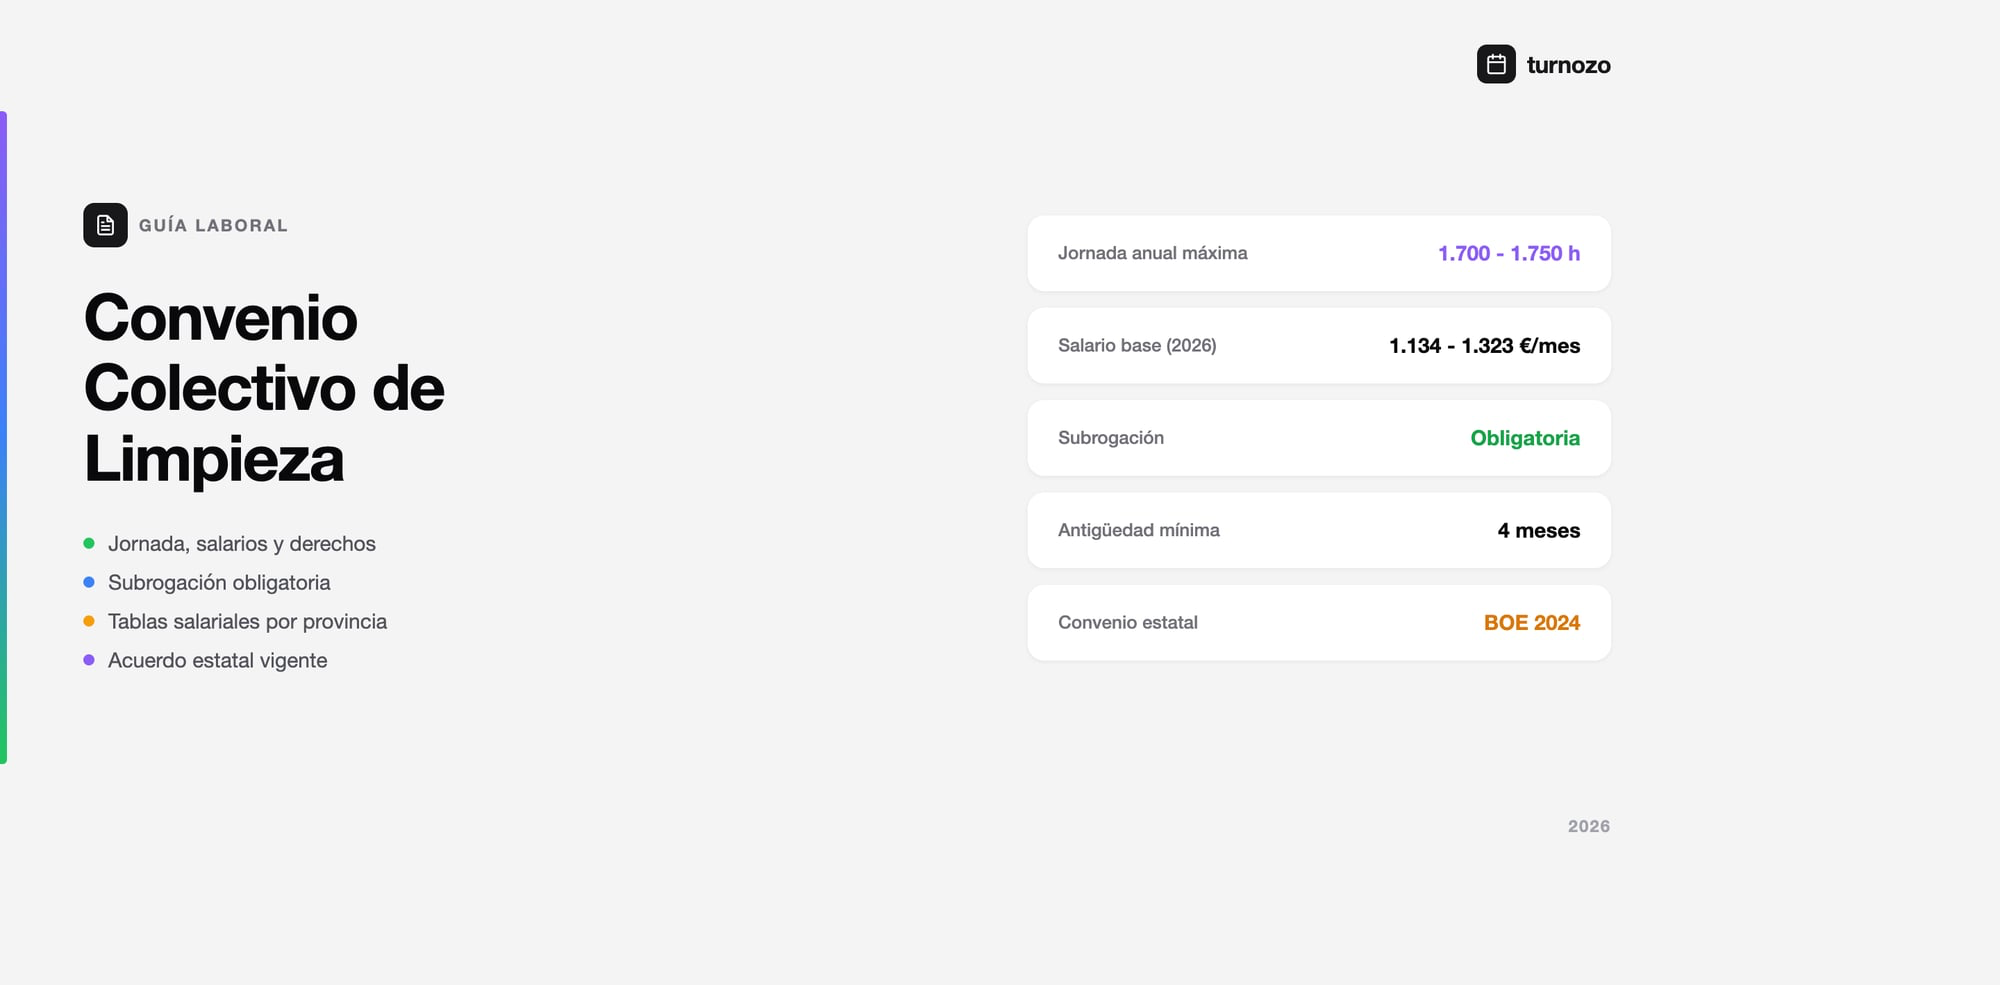Viewport: 2000px width, 985px height.
Task: Select the Jornada, salarios y derechos text
Action: click(241, 544)
